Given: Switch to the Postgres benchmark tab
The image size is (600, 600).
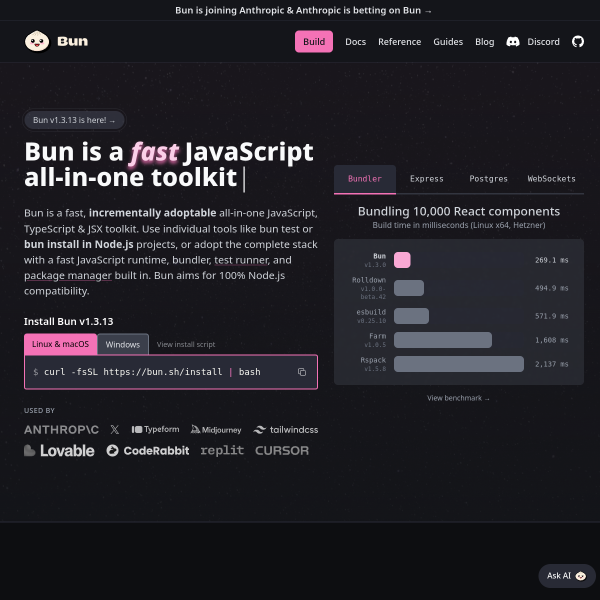Looking at the screenshot, I should (488, 179).
